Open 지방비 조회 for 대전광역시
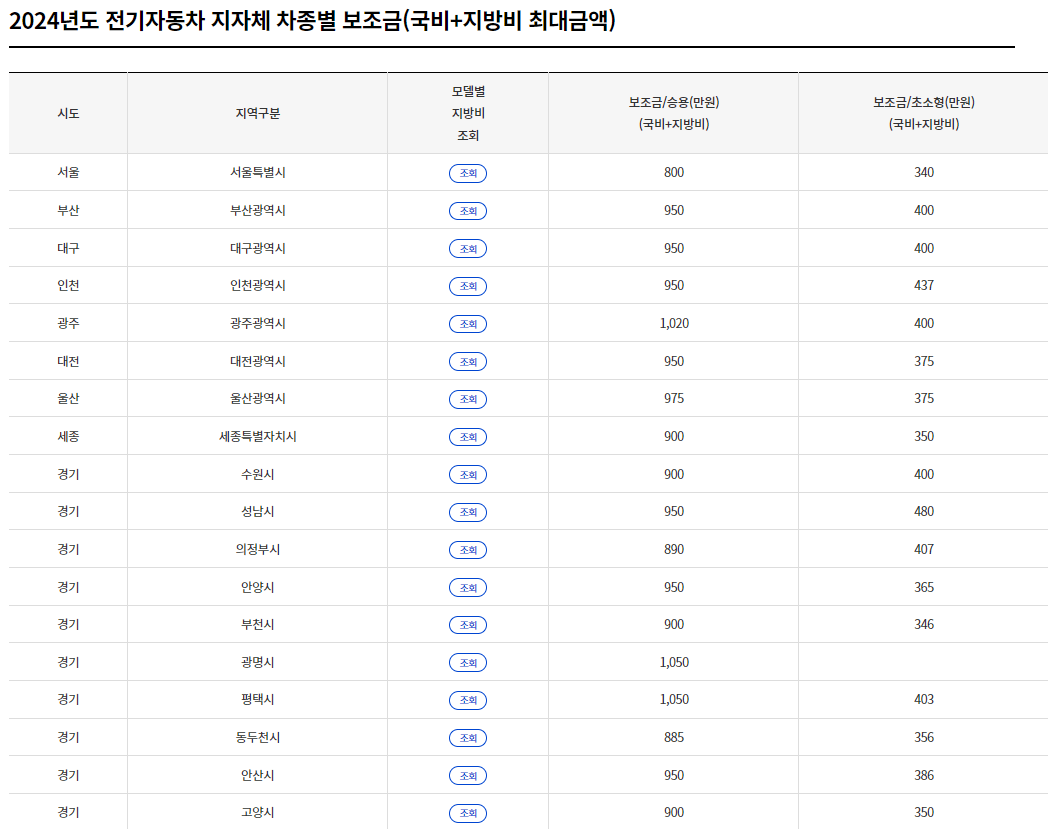The width and height of the screenshot is (1052, 829). tap(467, 361)
